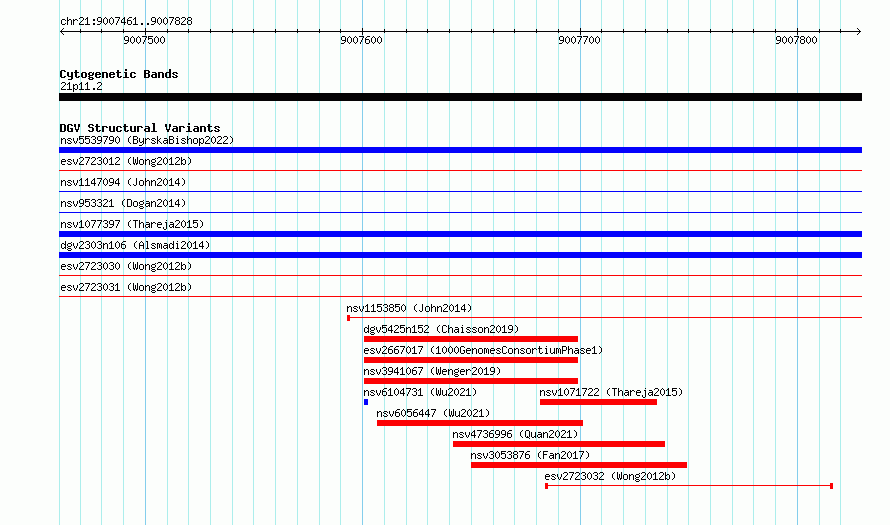Select the red bar for esv2667017
This screenshot has height=525, width=890.
(x=471, y=360)
